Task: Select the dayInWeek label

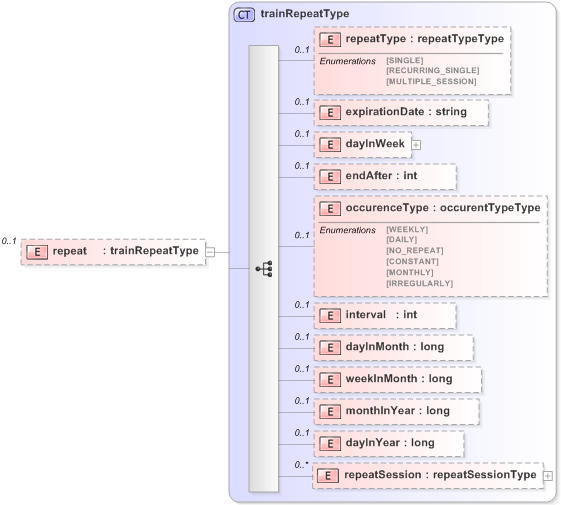Action: pyautogui.click(x=375, y=144)
